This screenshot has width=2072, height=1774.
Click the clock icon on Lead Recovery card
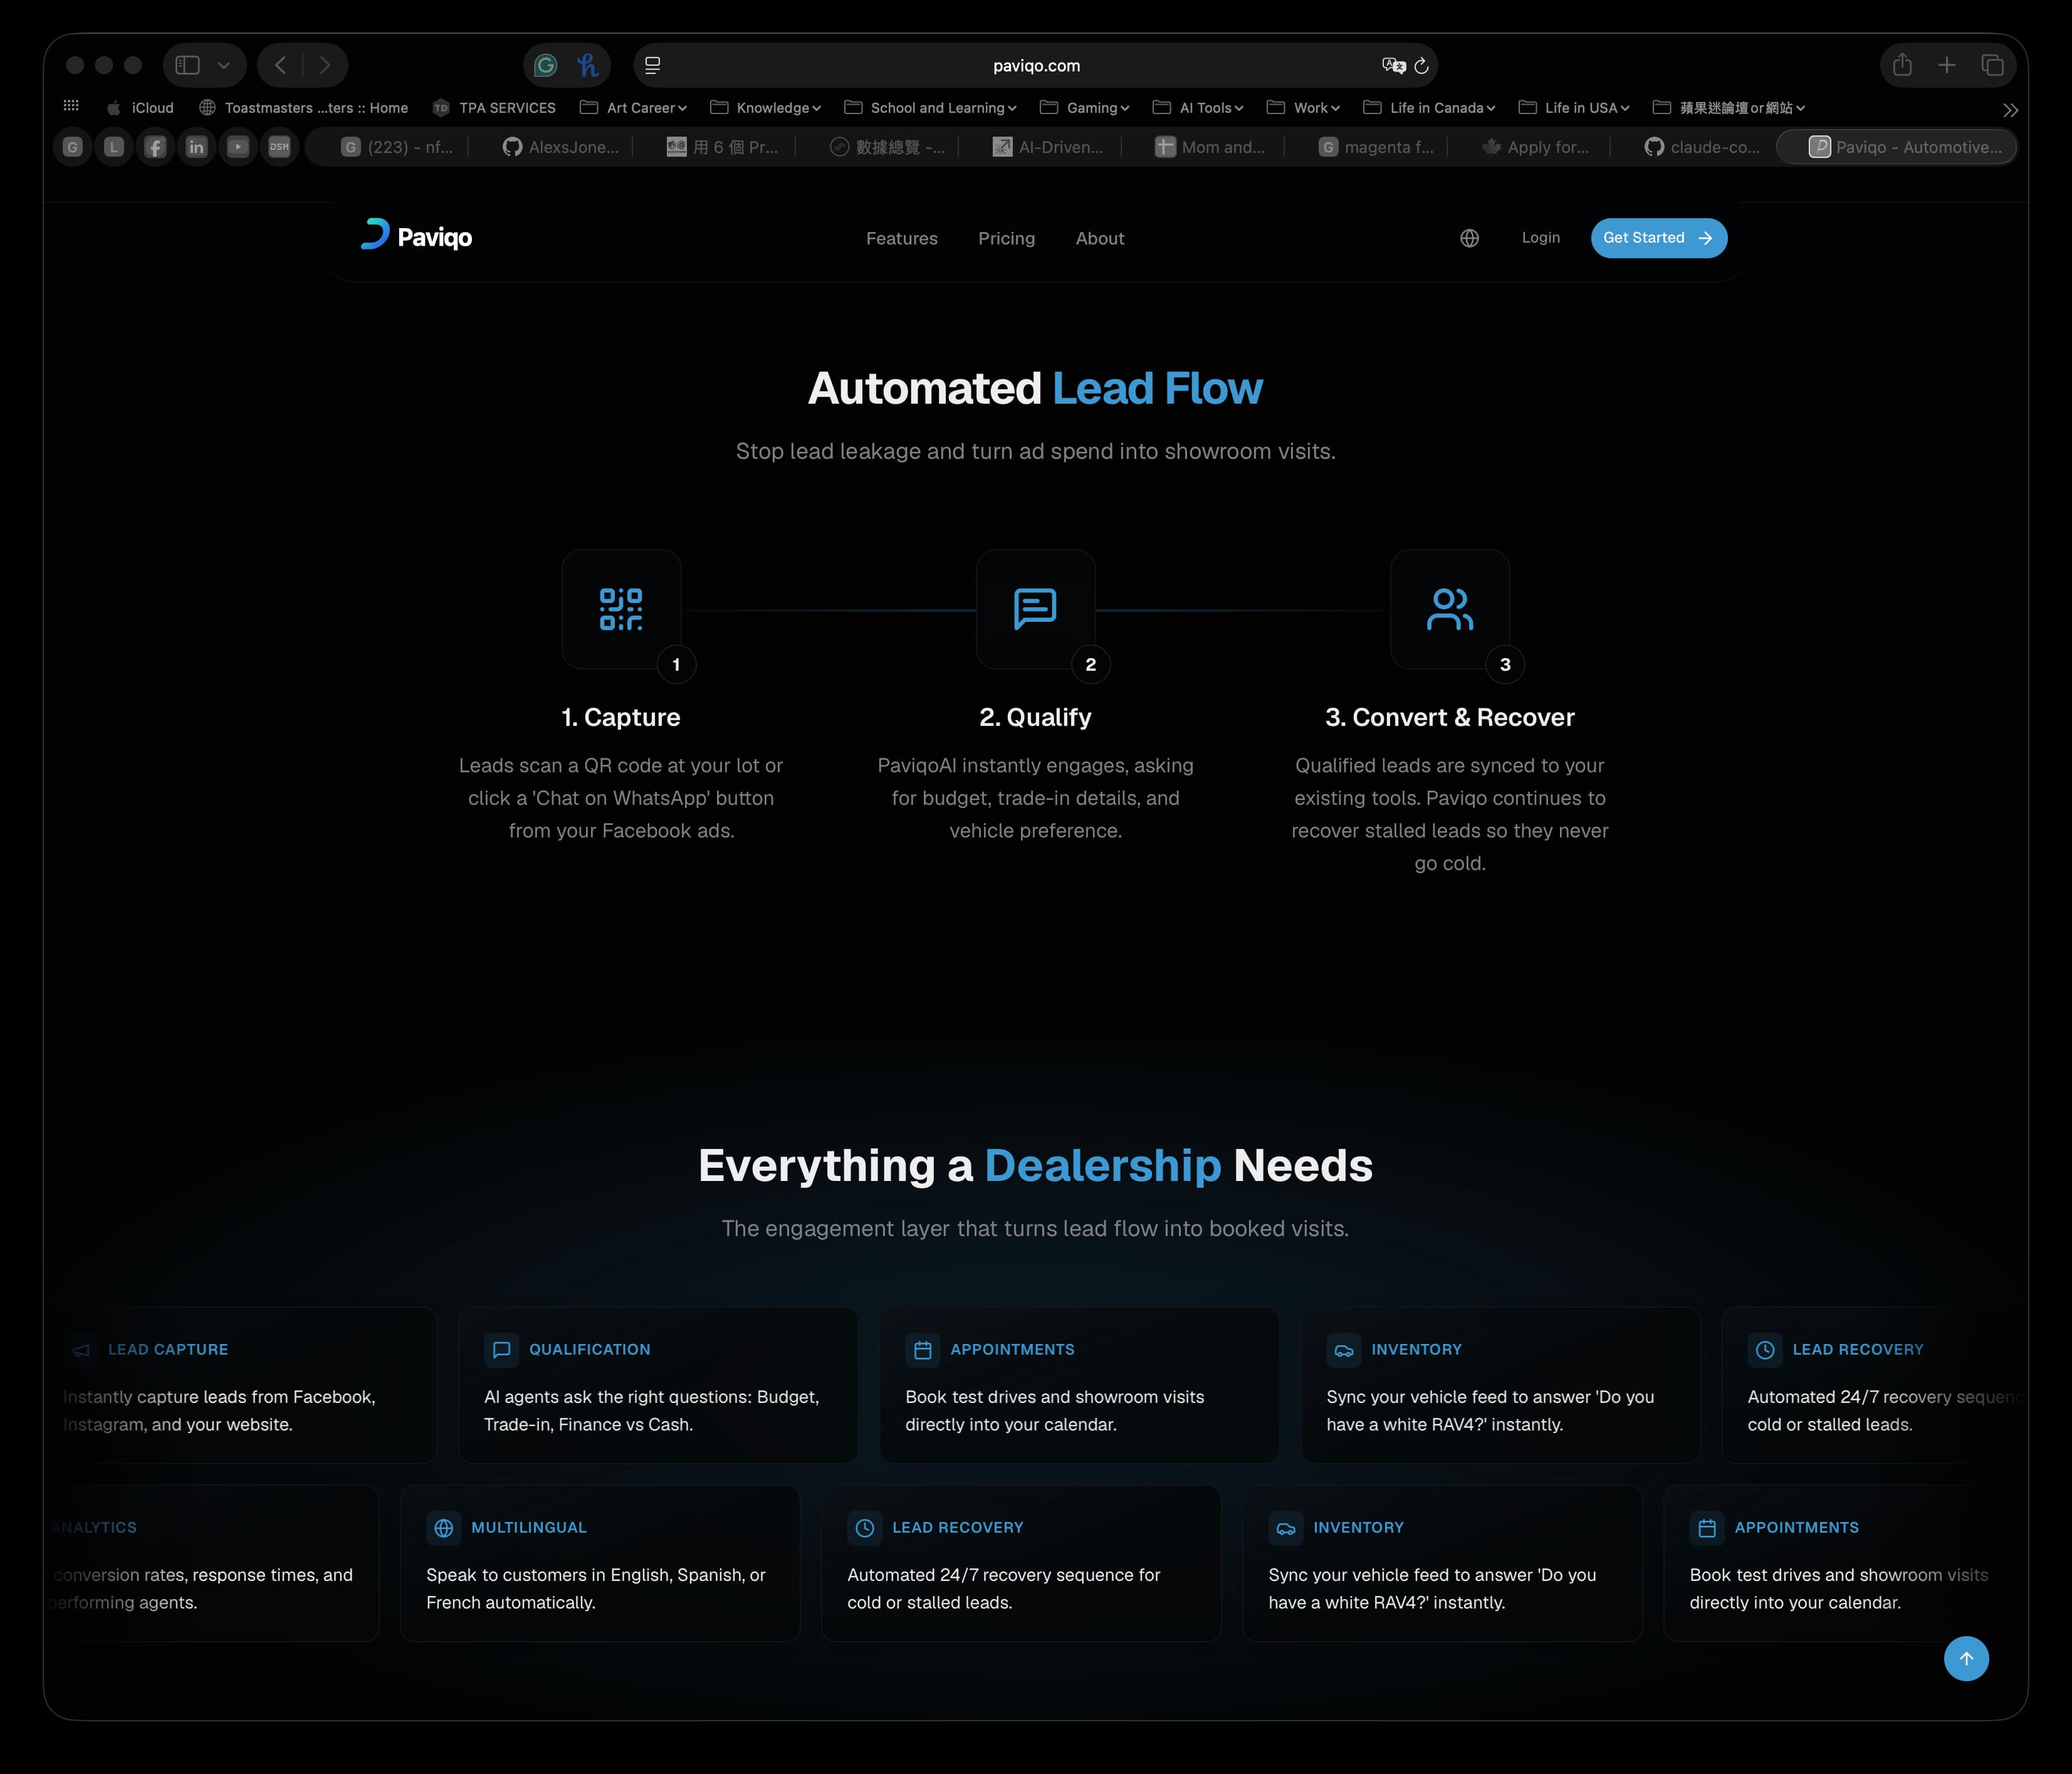(865, 1528)
